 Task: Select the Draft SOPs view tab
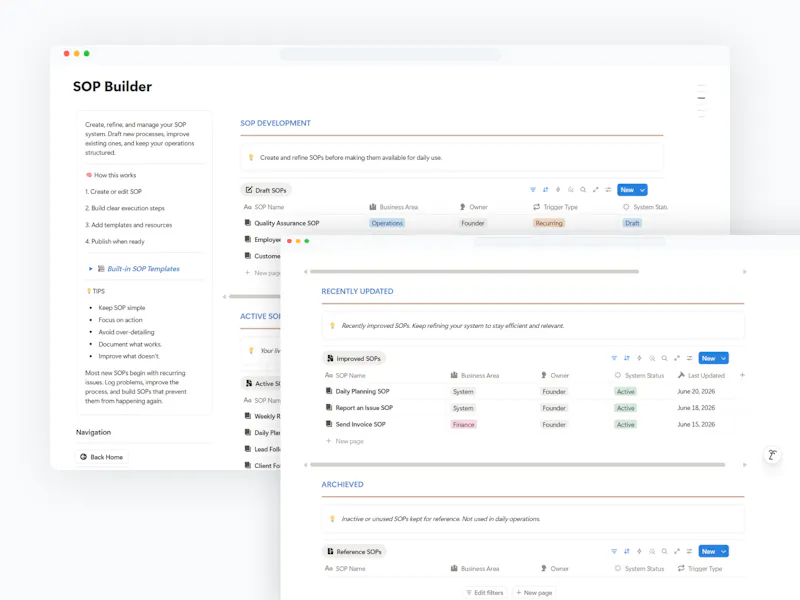coord(266,190)
